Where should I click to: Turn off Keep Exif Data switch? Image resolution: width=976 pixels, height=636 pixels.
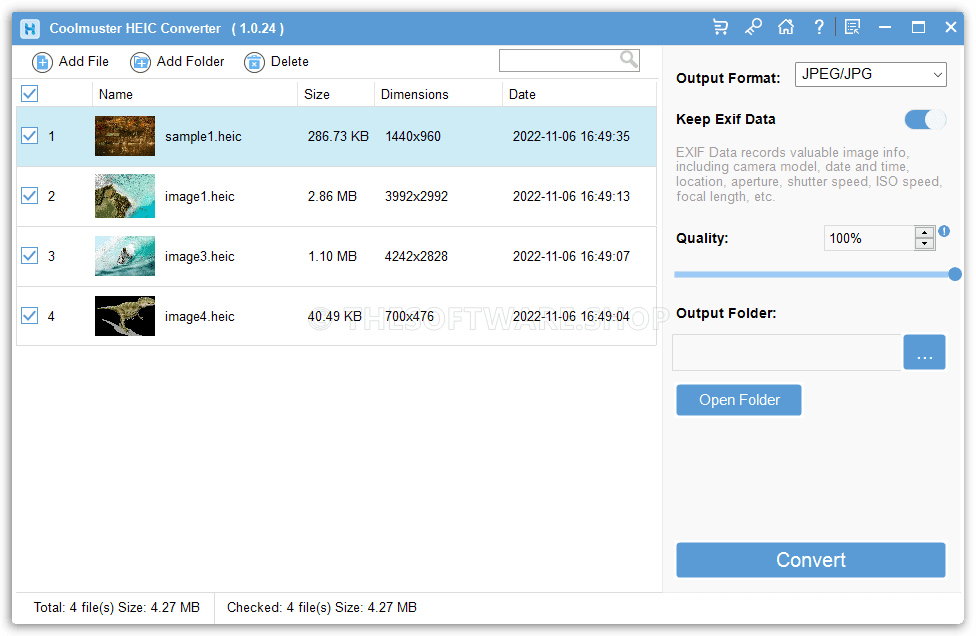(926, 119)
